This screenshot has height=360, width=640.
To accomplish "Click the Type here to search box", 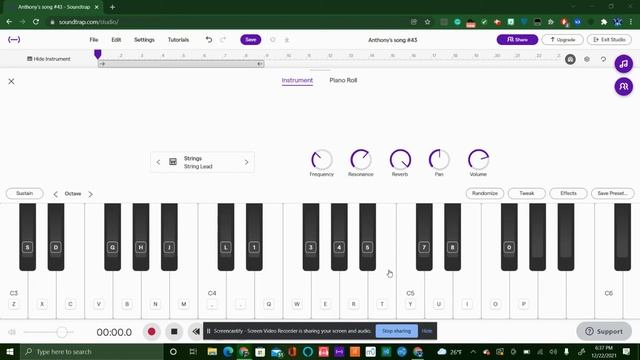I will (x=92, y=351).
